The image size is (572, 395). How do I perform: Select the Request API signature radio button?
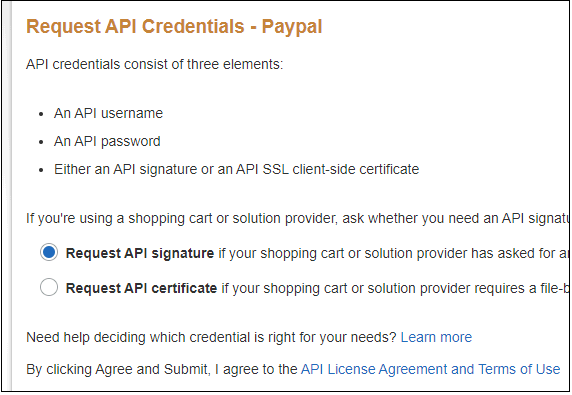point(49,252)
